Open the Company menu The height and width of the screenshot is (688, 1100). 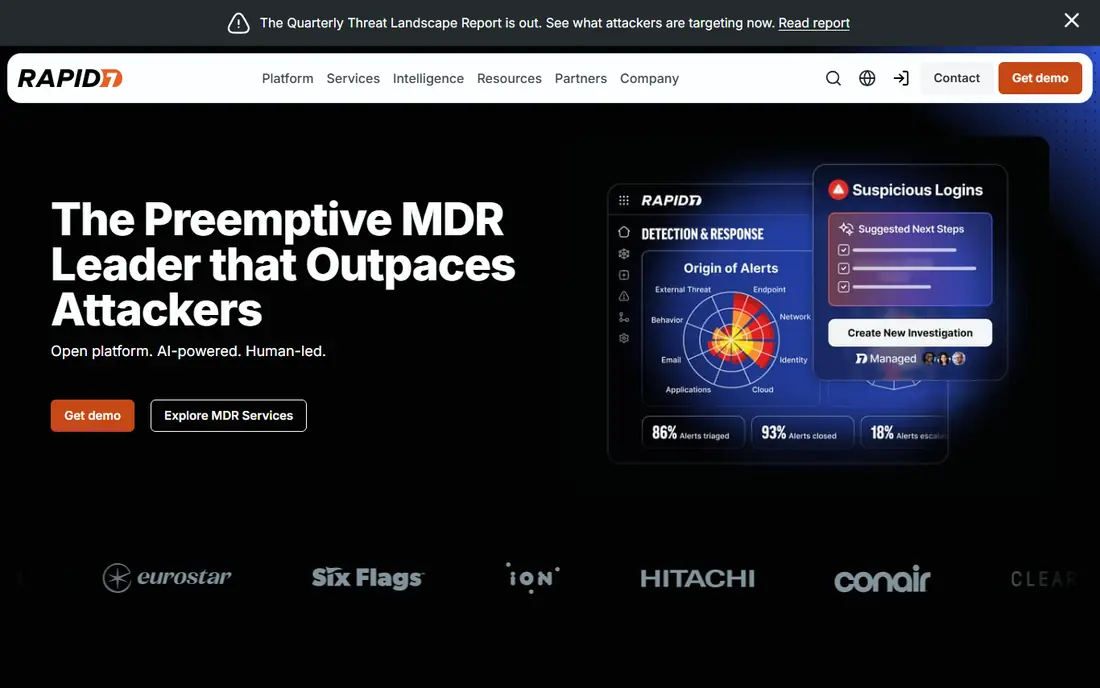pyautogui.click(x=650, y=79)
